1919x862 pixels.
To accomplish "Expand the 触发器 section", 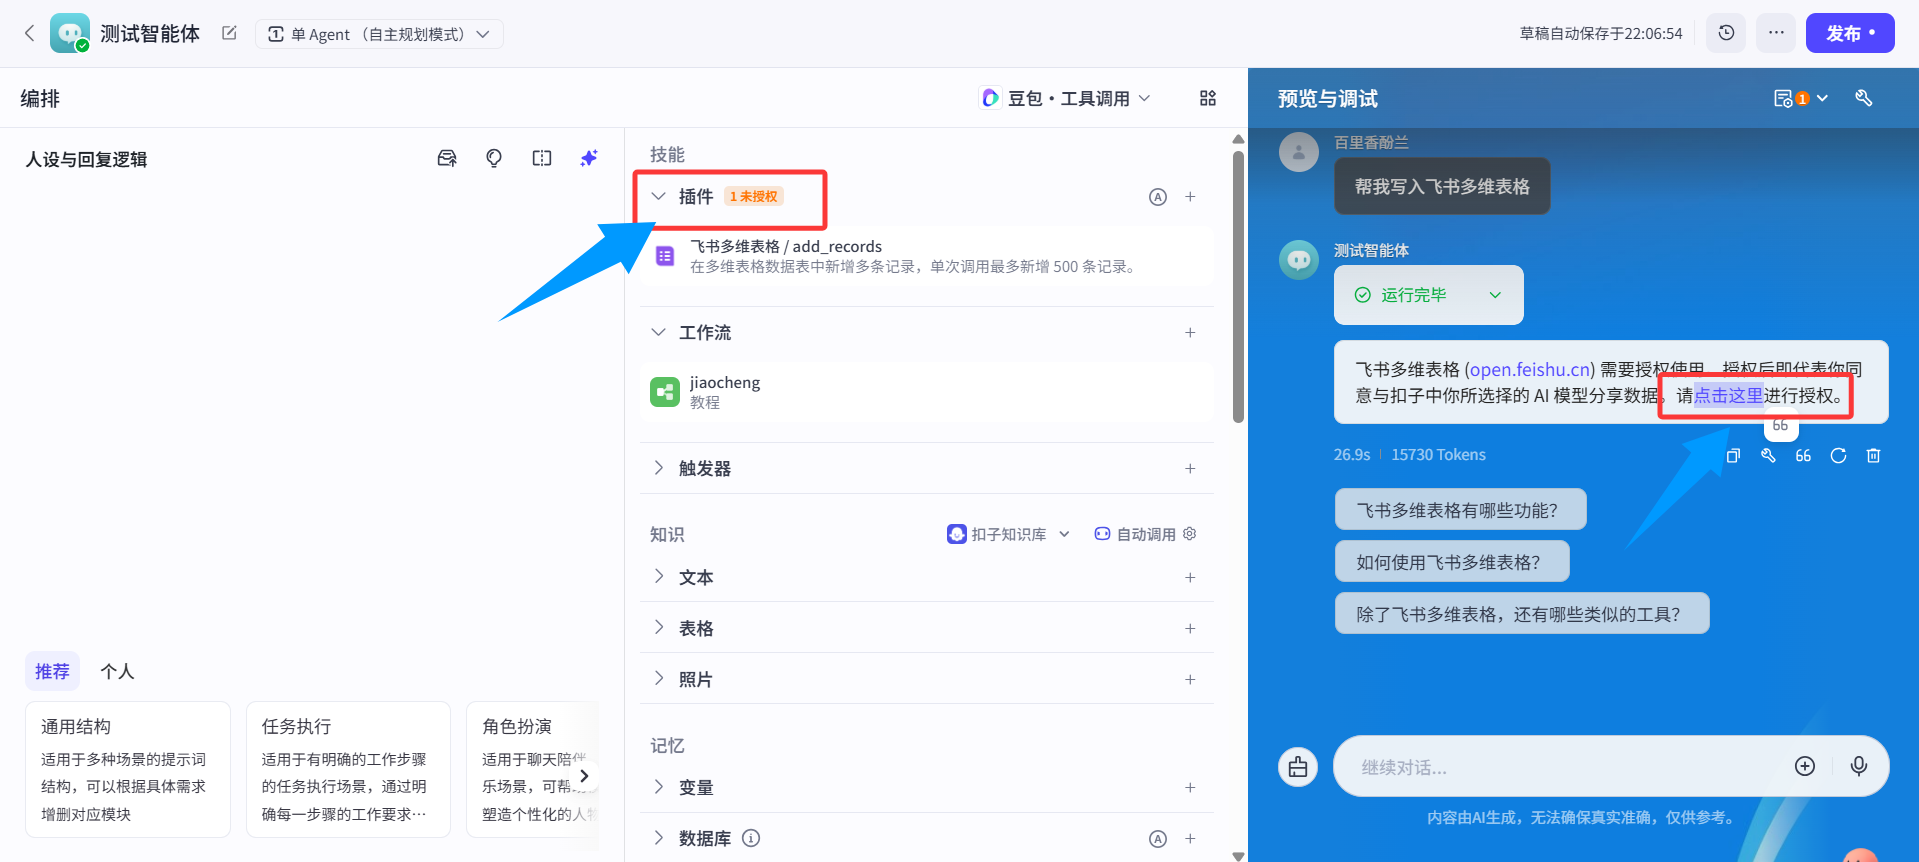I will tap(658, 468).
